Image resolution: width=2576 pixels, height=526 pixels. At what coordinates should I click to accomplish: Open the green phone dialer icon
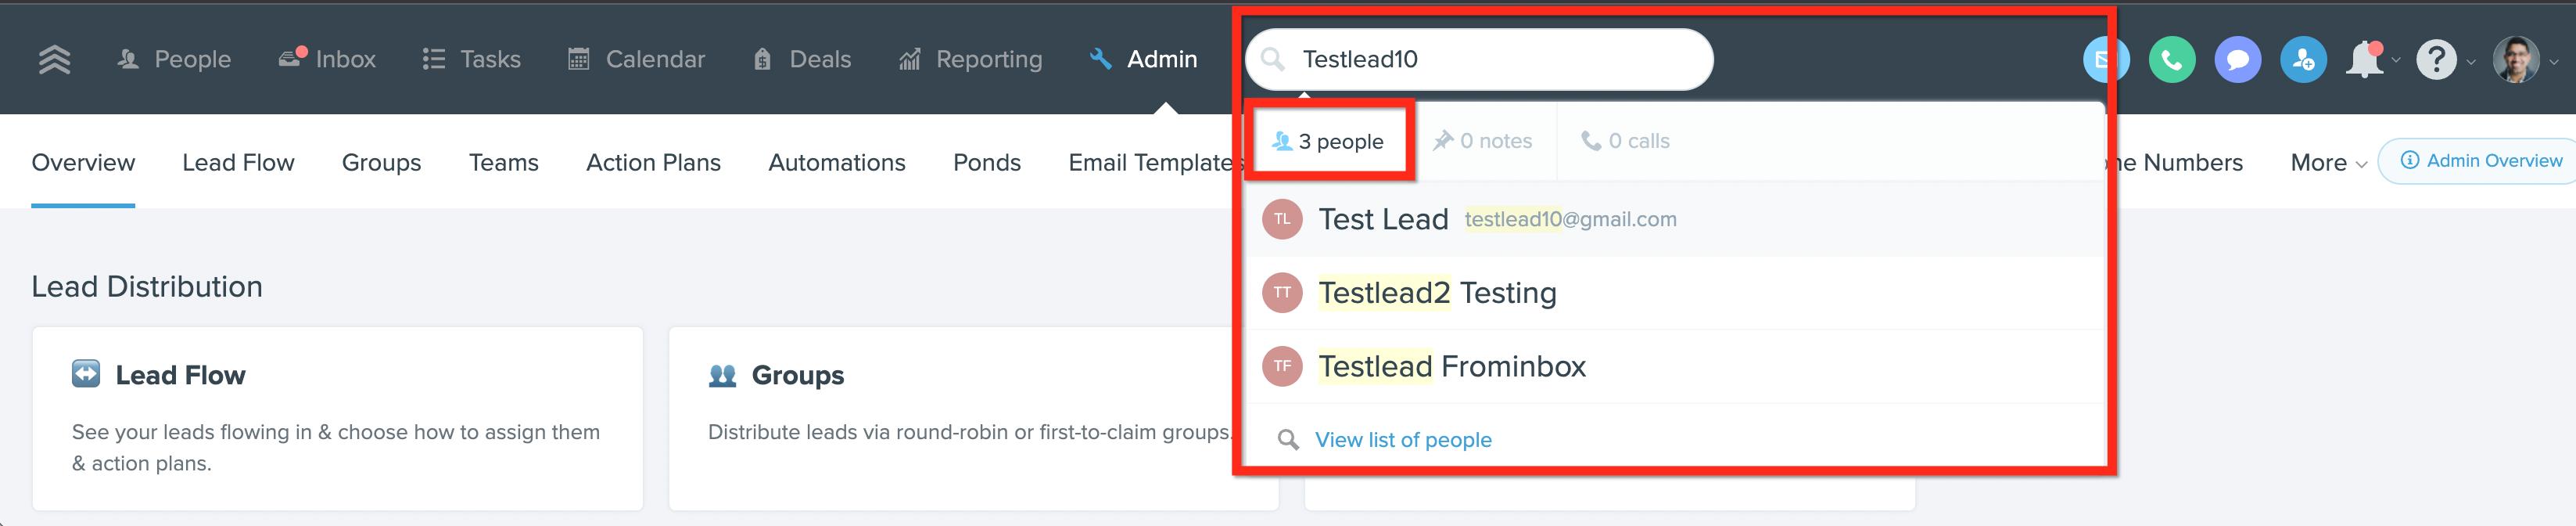(x=2171, y=60)
